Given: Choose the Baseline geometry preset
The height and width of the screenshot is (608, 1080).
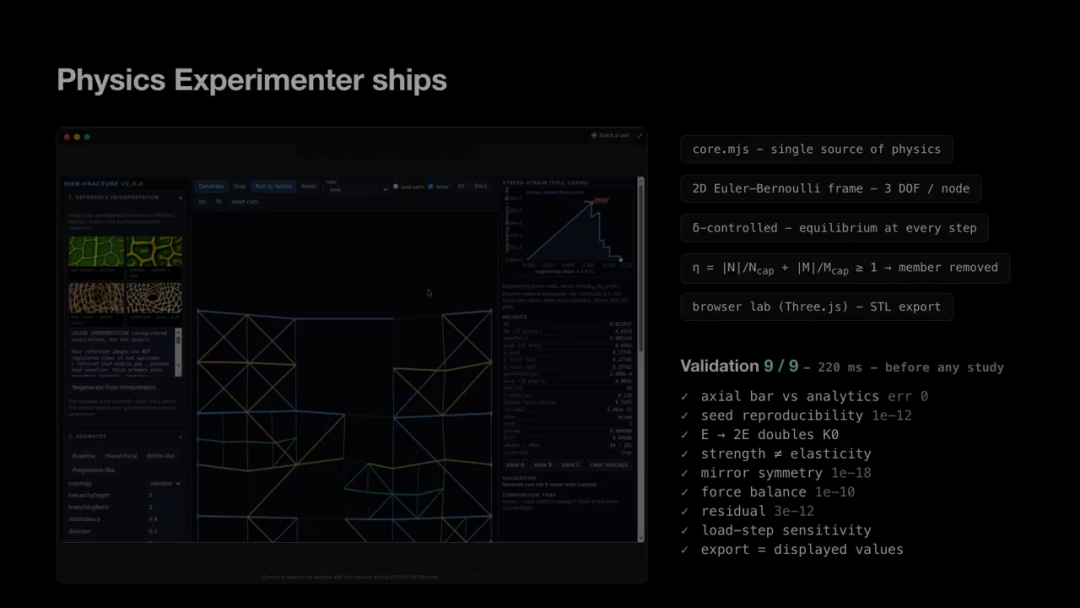Looking at the screenshot, I should (83, 456).
